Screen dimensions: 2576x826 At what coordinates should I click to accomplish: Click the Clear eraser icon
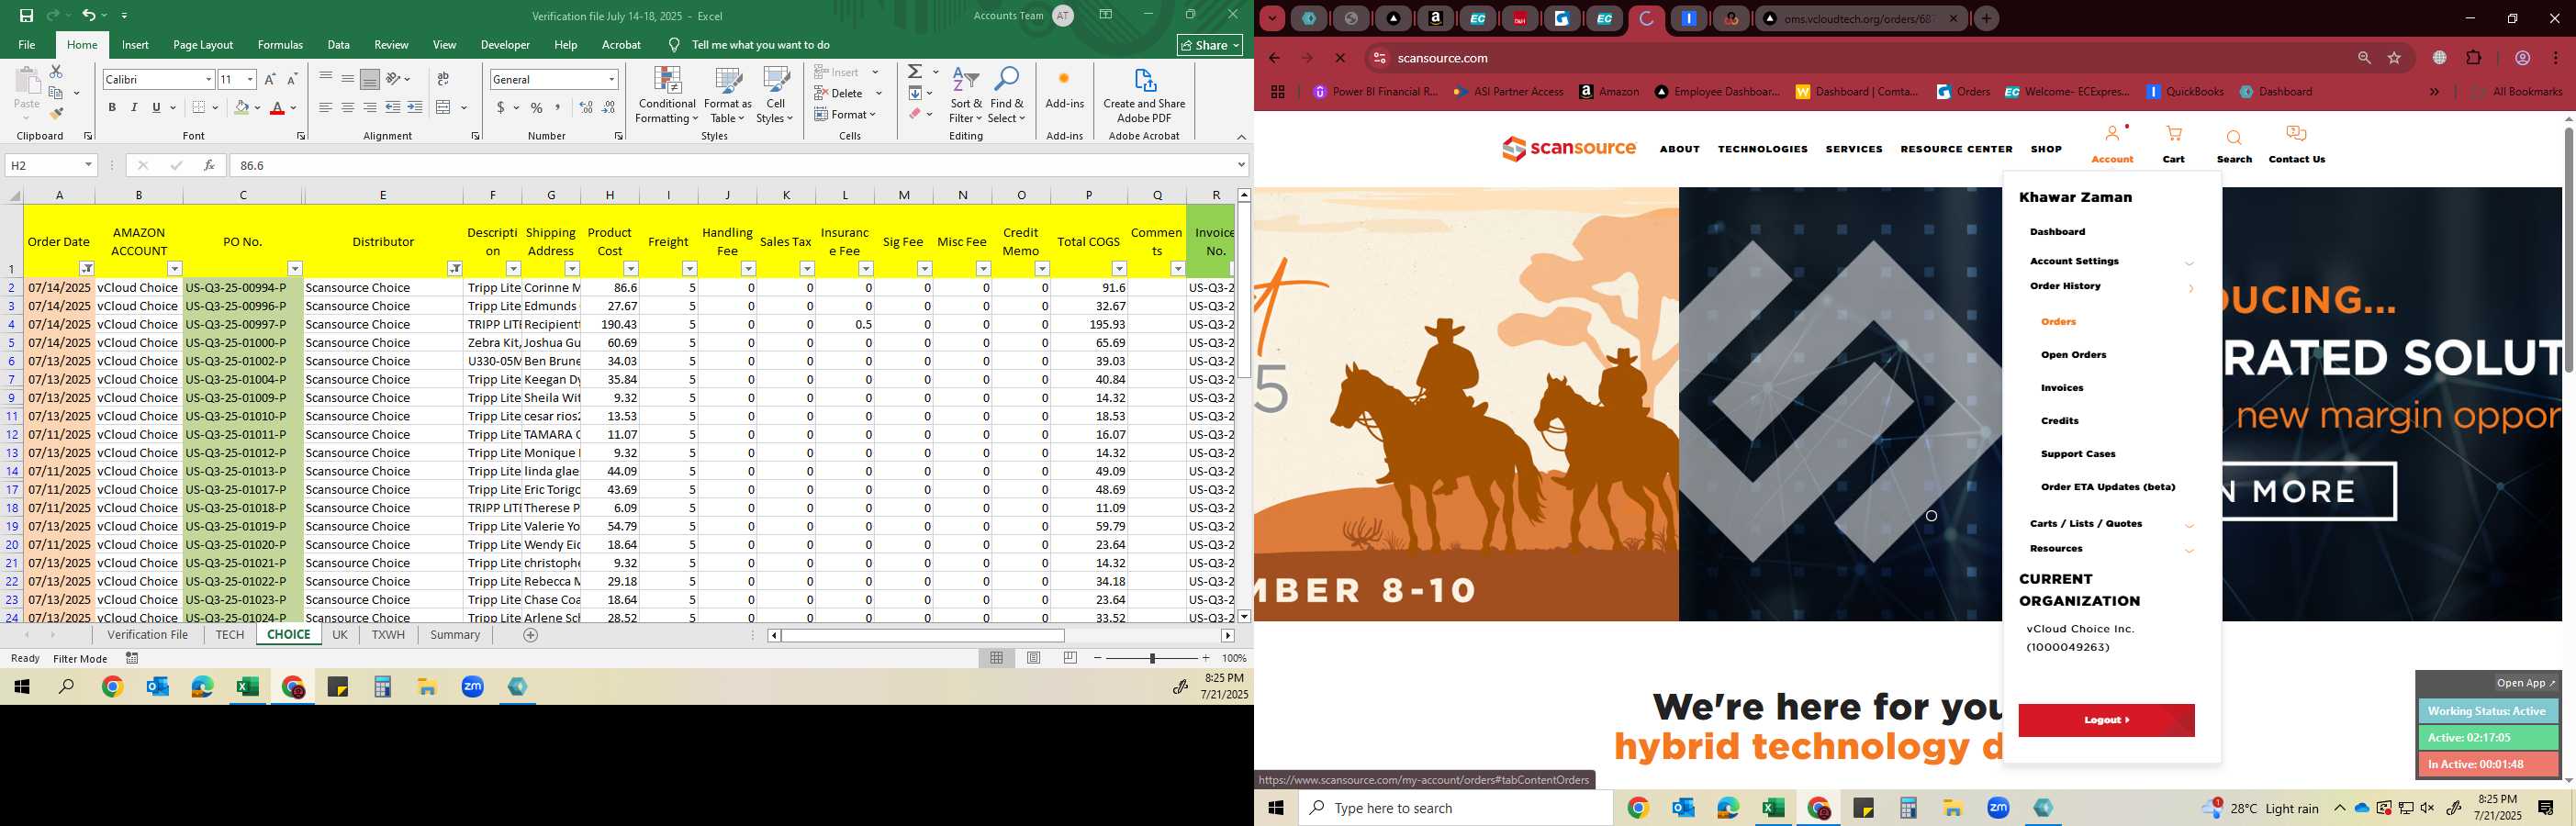point(915,114)
